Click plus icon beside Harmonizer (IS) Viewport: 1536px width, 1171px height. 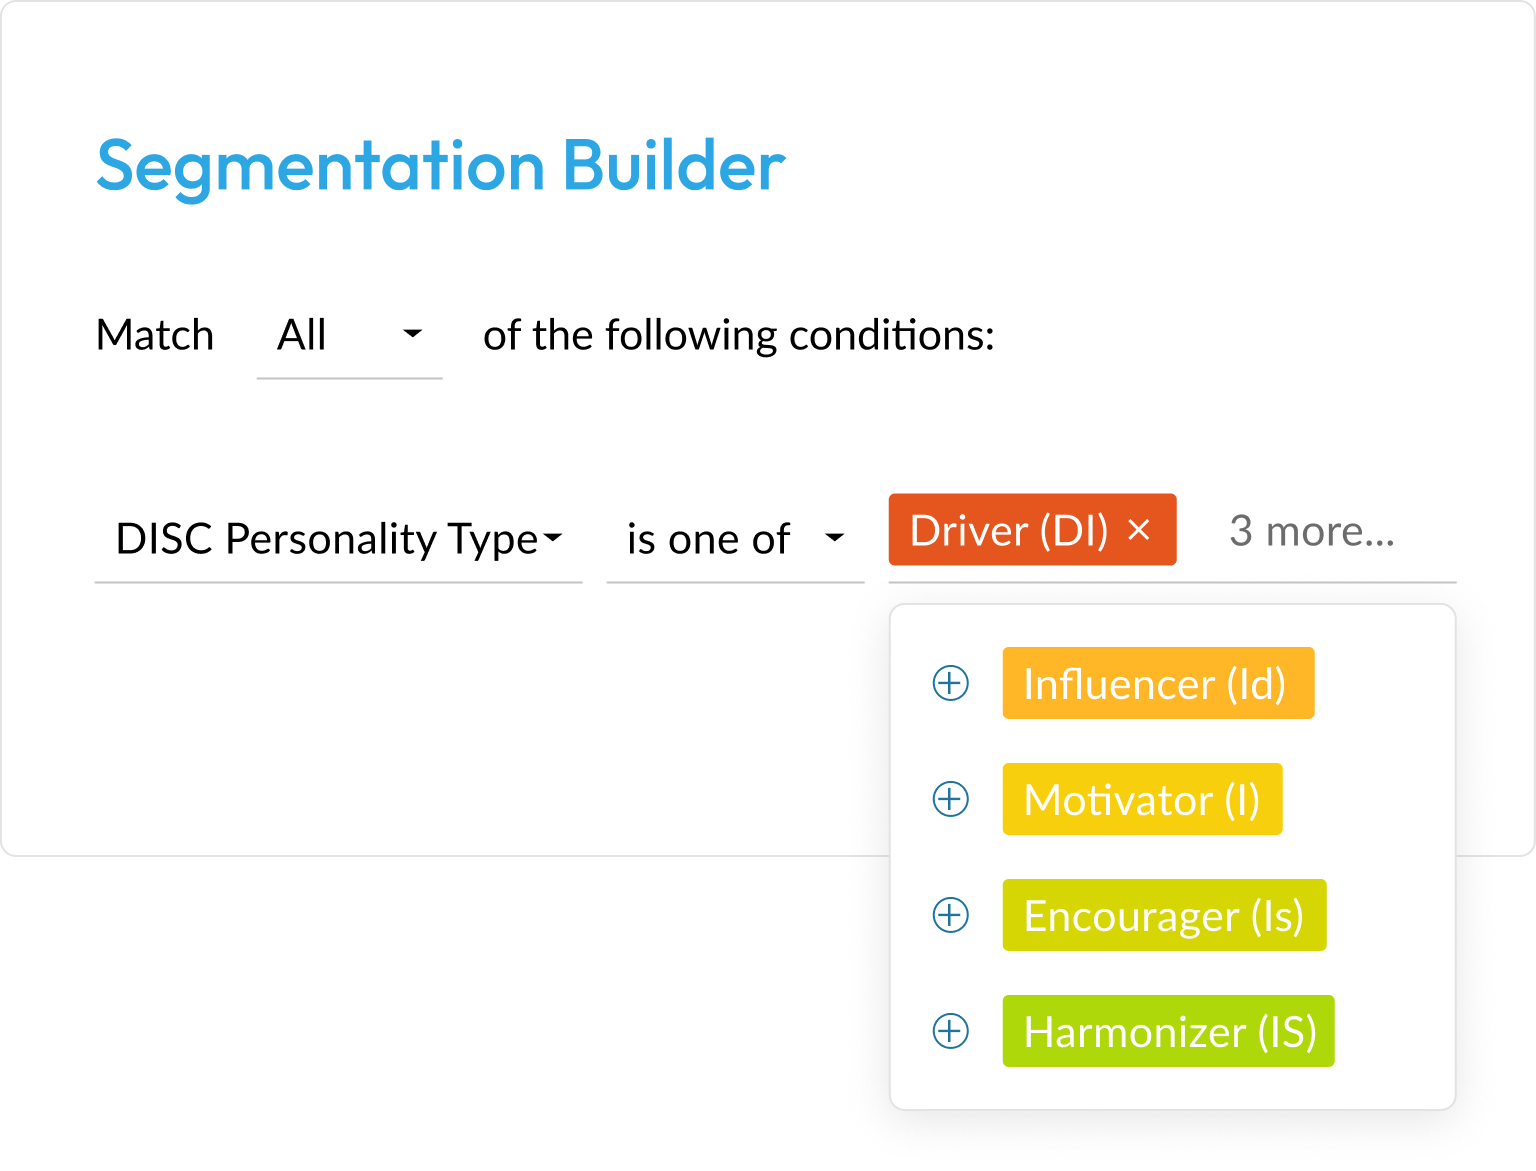(x=950, y=1032)
